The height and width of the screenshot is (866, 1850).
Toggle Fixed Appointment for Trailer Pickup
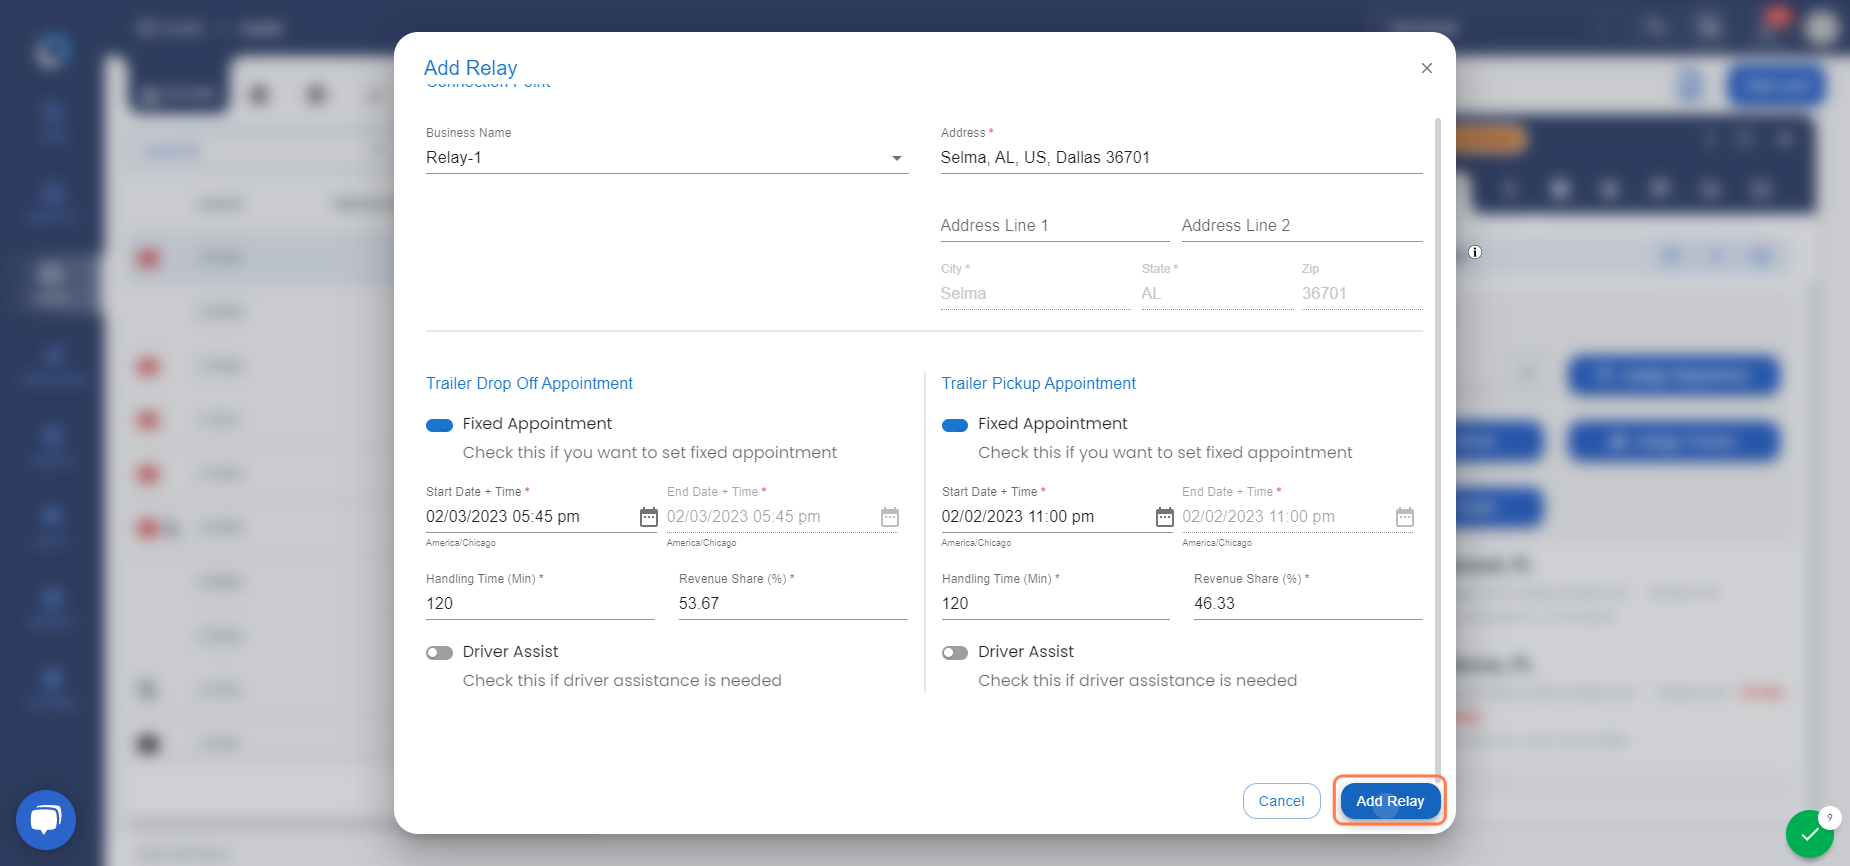[955, 425]
